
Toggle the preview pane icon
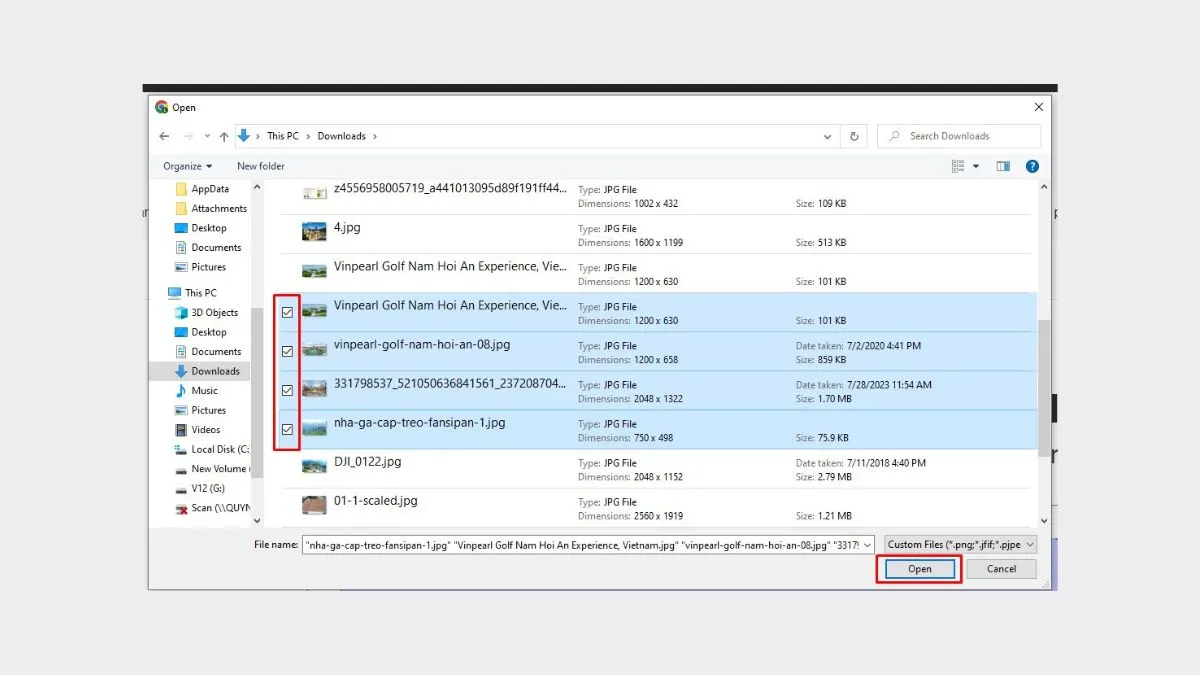pyautogui.click(x=1003, y=166)
